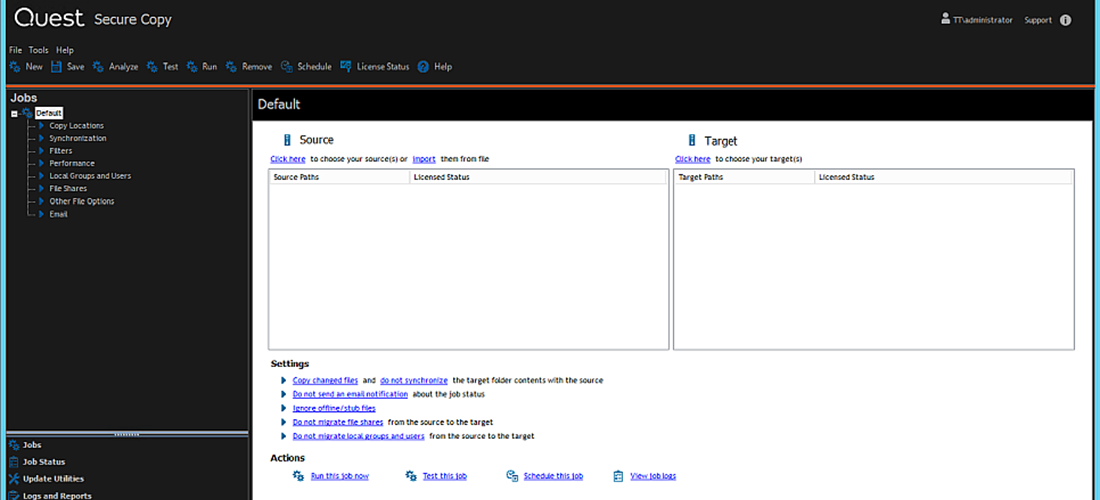
Task: Expand the Email arrow in tree
Action: [41, 214]
